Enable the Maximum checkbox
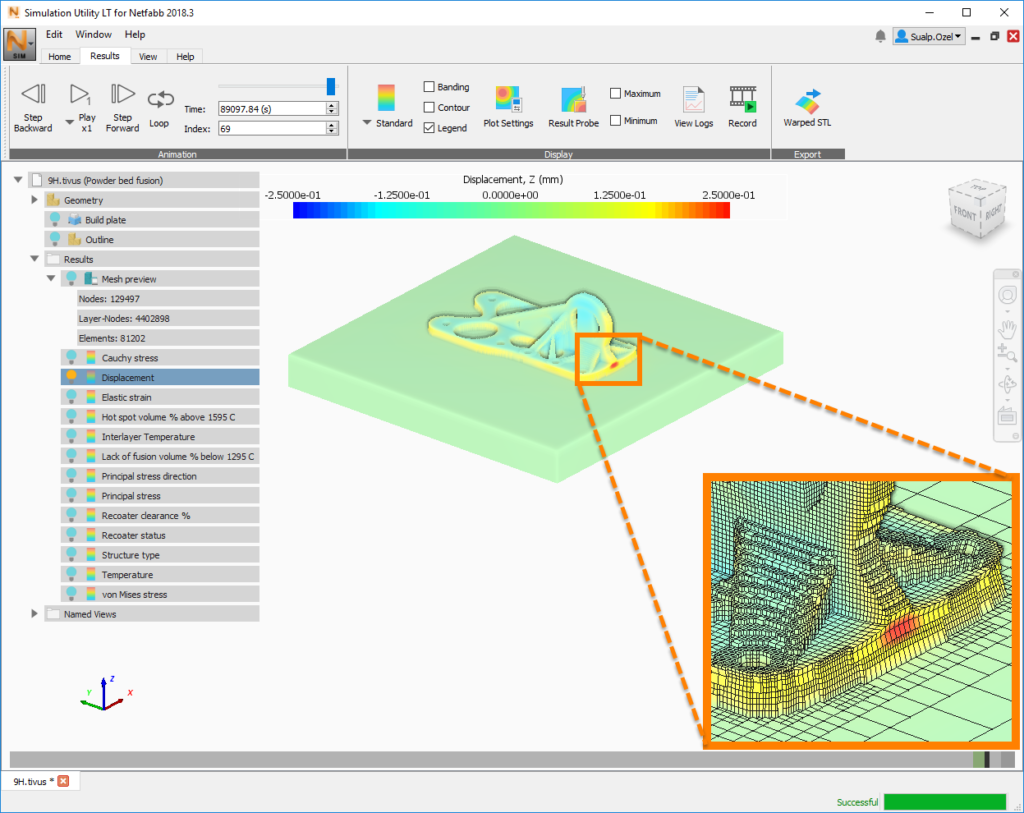This screenshot has width=1024, height=813. 616,94
